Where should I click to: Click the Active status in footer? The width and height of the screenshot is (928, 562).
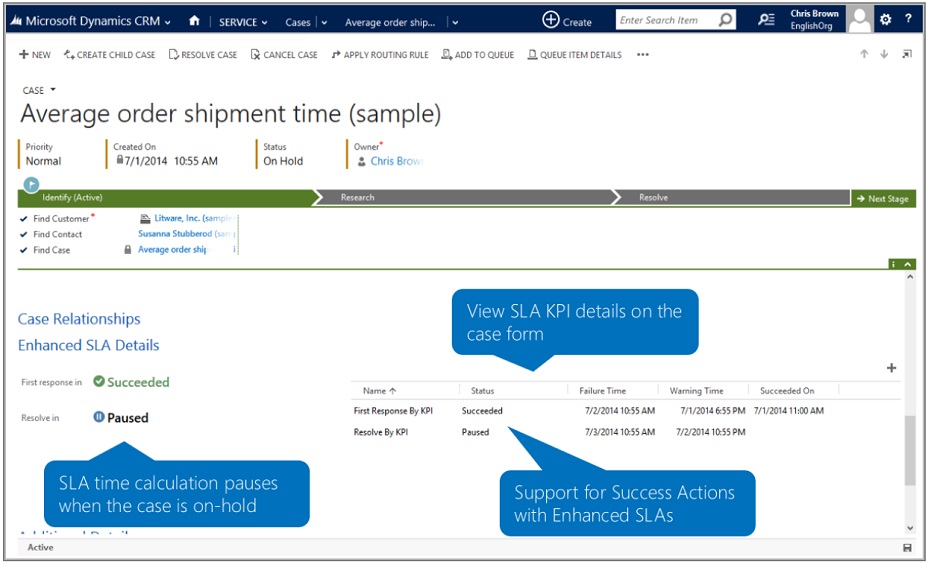coord(40,547)
